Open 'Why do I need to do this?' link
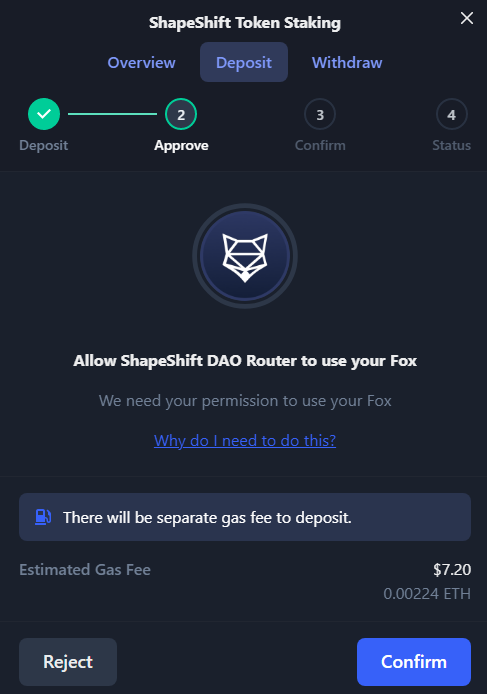 pyautogui.click(x=245, y=441)
